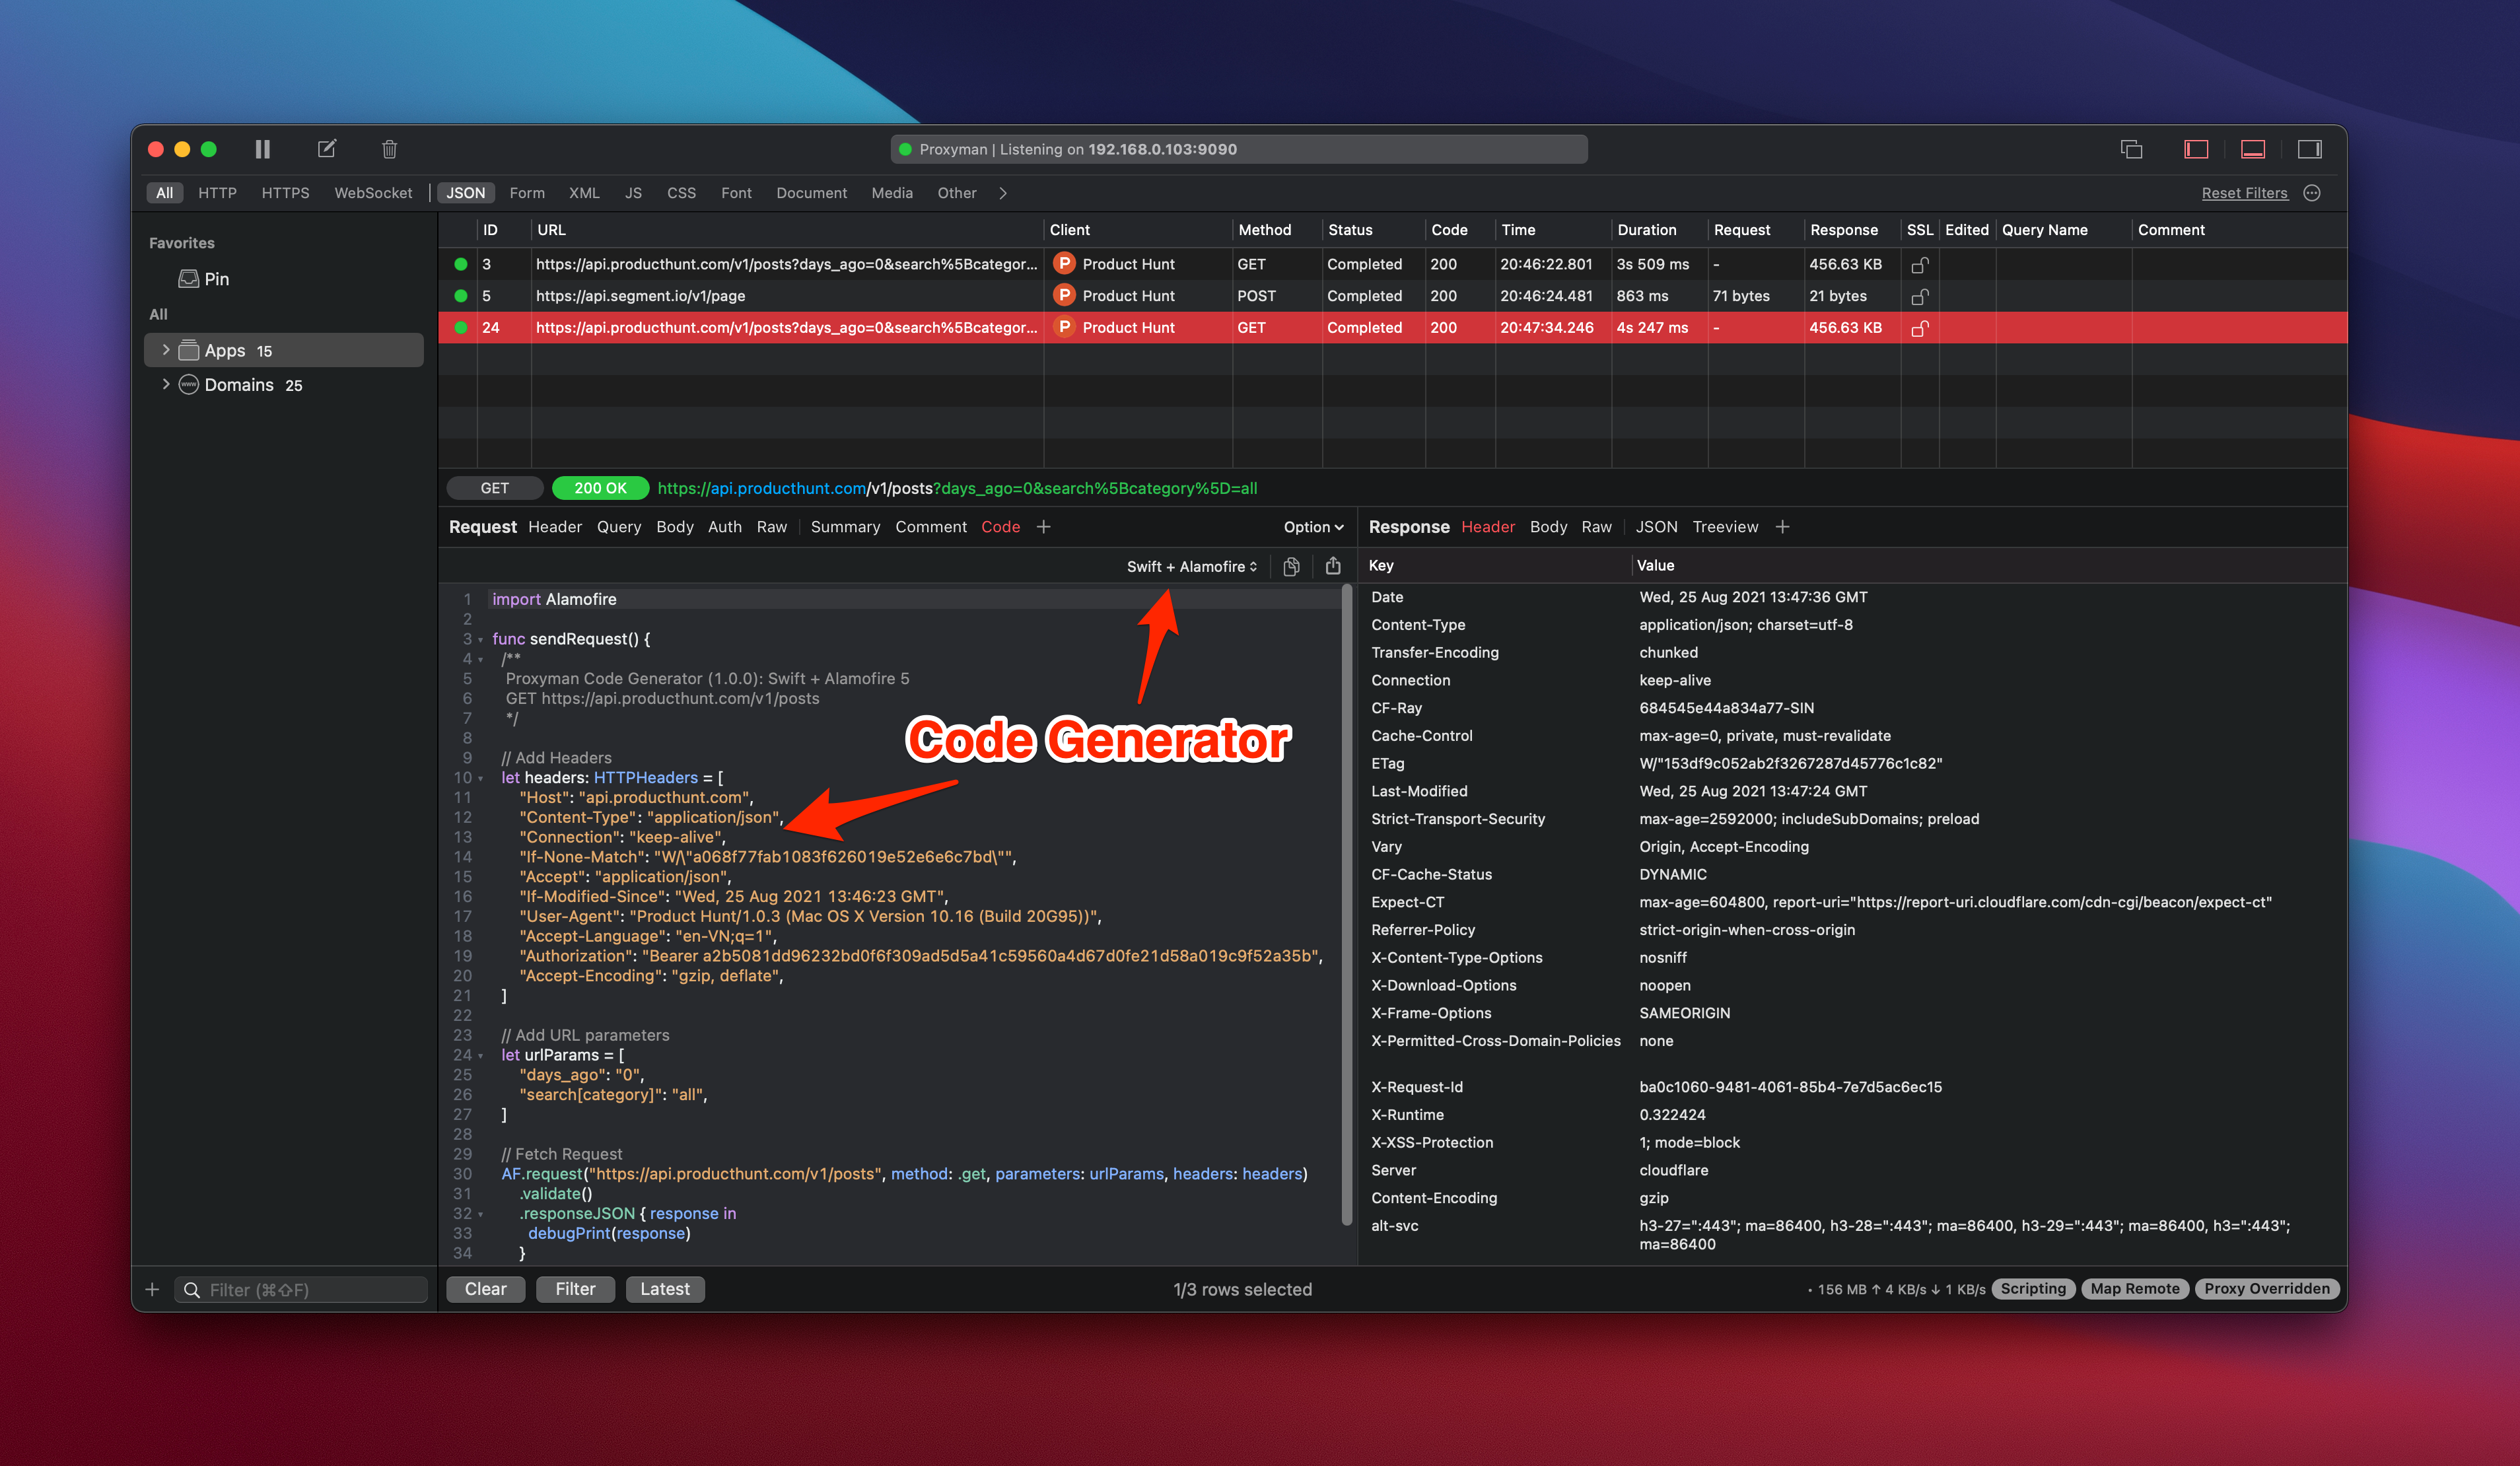Toggle the right inspector panel icon
Viewport: 2520px width, 1466px height.
(2310, 148)
